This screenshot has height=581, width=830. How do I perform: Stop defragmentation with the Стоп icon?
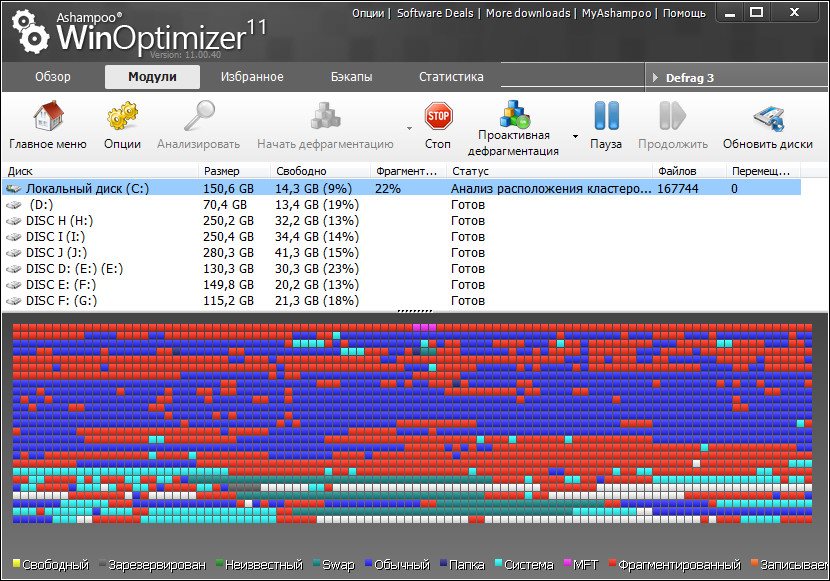coord(438,116)
